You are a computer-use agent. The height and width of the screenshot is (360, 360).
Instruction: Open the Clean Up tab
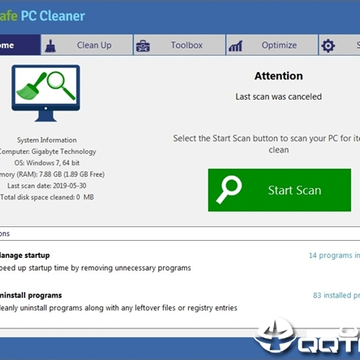(87, 45)
